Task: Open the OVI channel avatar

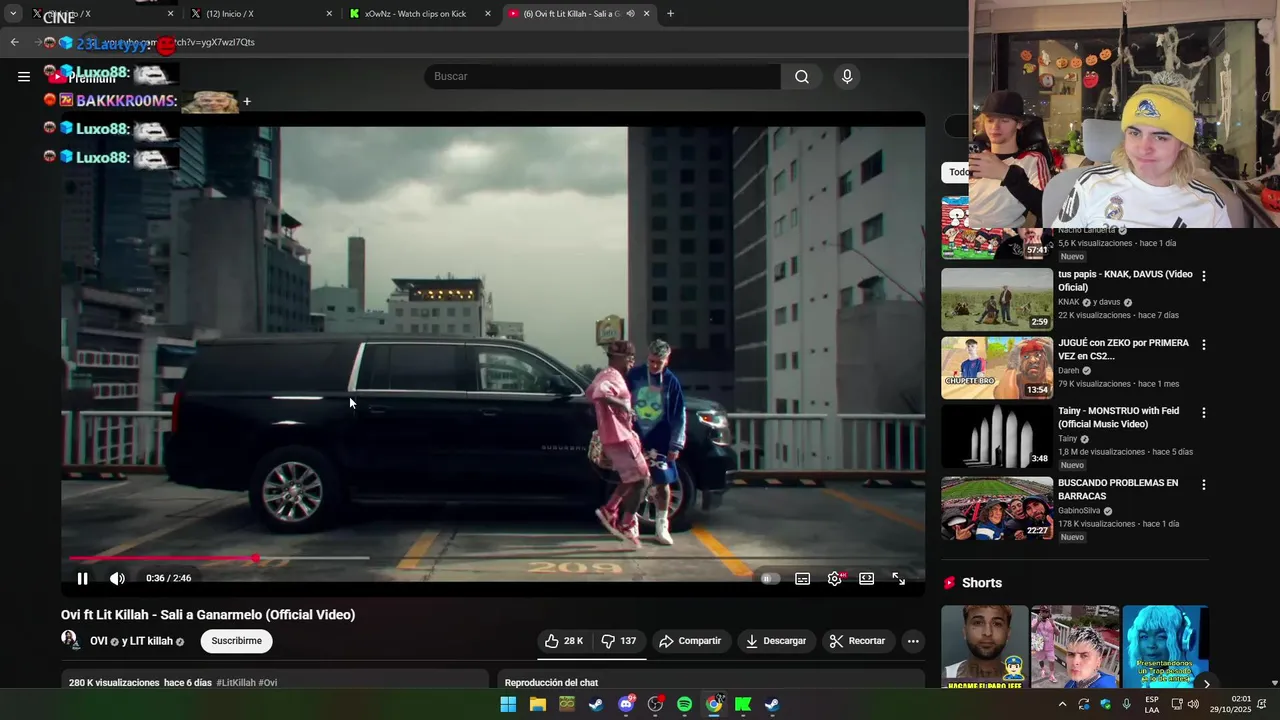Action: tap(70, 640)
